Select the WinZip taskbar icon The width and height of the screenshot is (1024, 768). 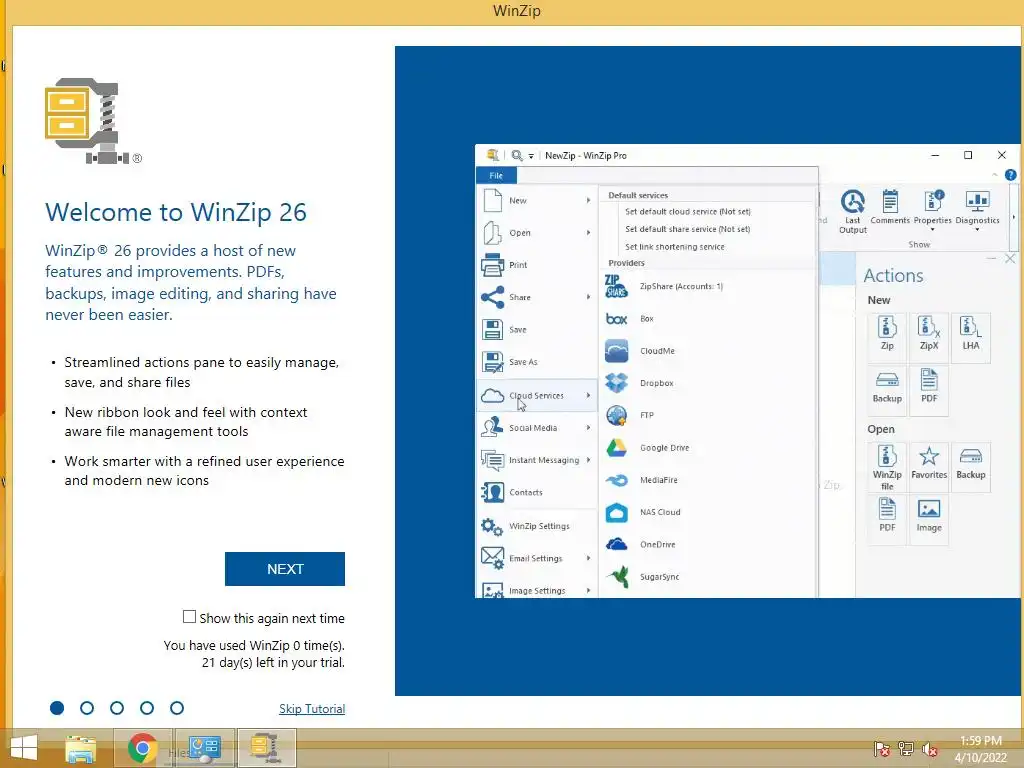pyautogui.click(x=266, y=748)
